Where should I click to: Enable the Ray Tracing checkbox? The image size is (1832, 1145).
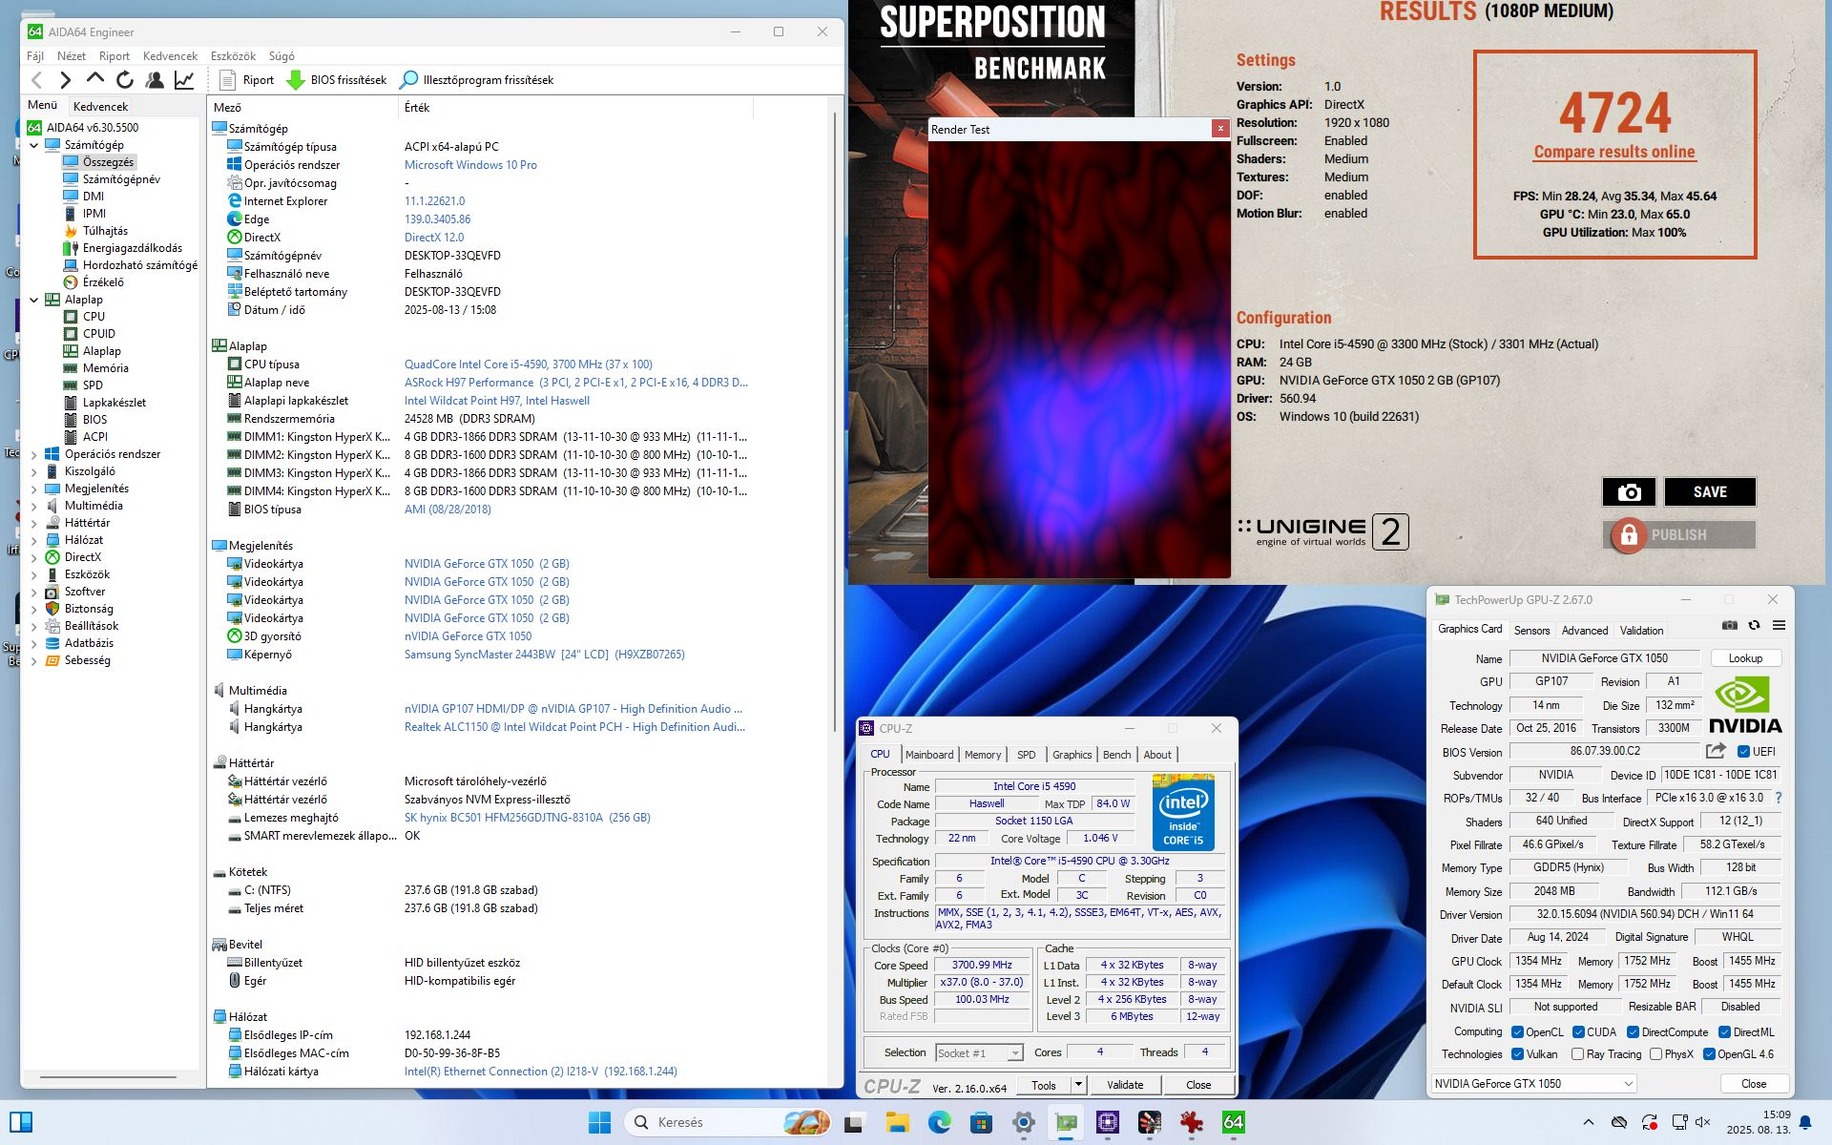point(1577,1054)
